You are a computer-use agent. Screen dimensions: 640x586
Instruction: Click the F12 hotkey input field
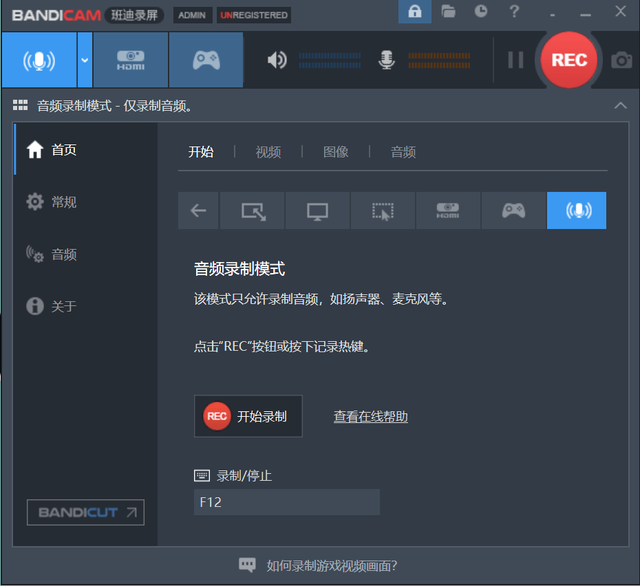pyautogui.click(x=287, y=502)
